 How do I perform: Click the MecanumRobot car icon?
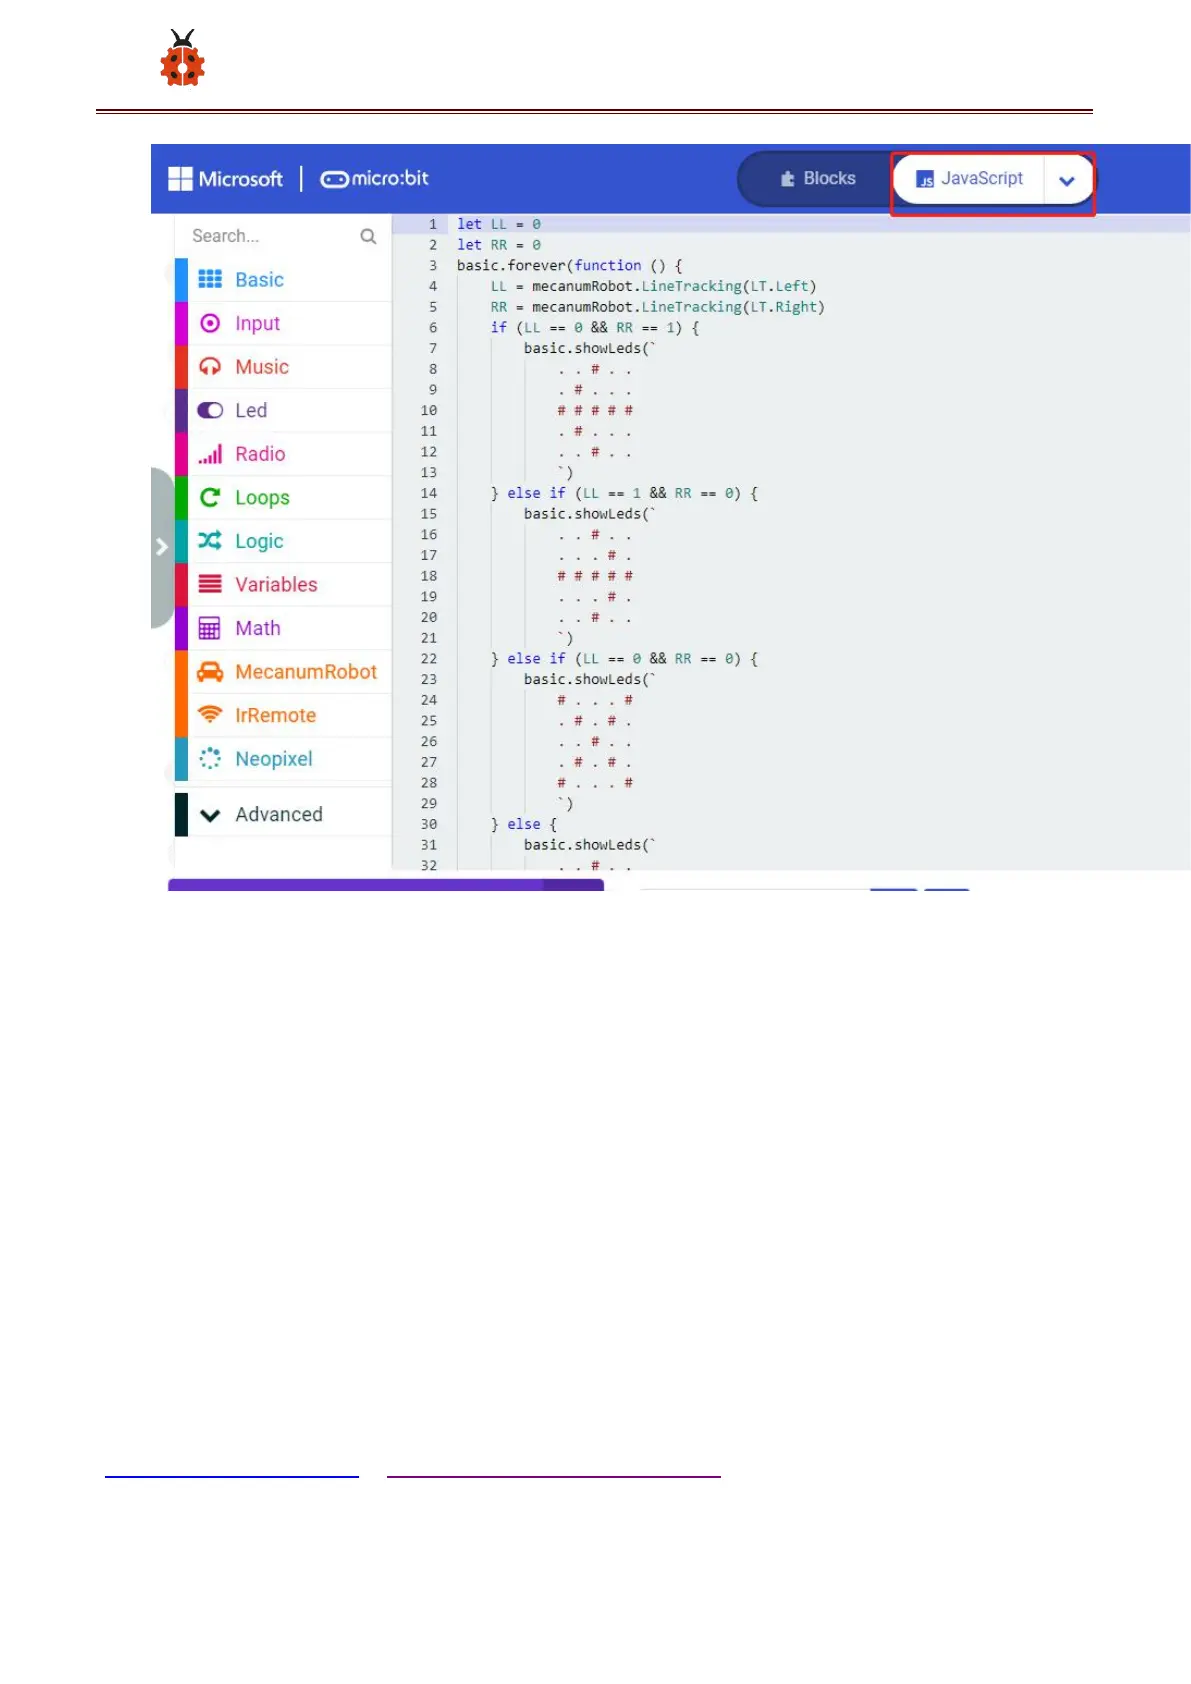coord(210,672)
